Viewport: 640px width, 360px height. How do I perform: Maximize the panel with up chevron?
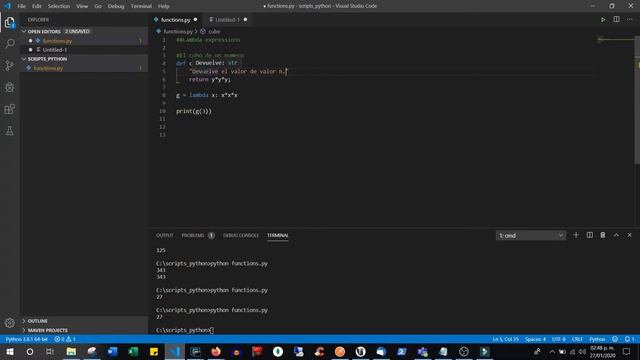pyautogui.click(x=616, y=235)
